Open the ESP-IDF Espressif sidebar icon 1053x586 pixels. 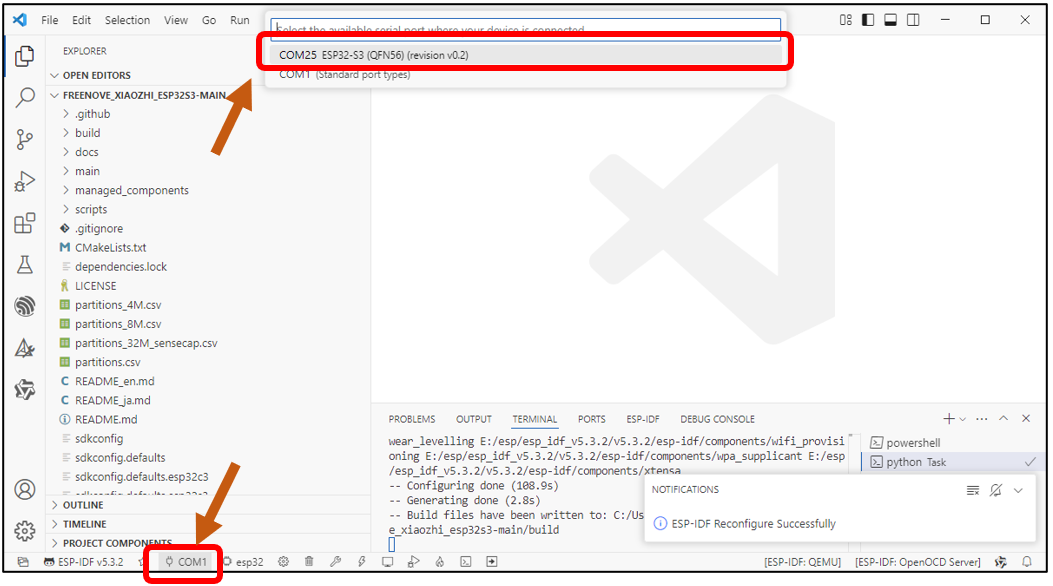25,306
